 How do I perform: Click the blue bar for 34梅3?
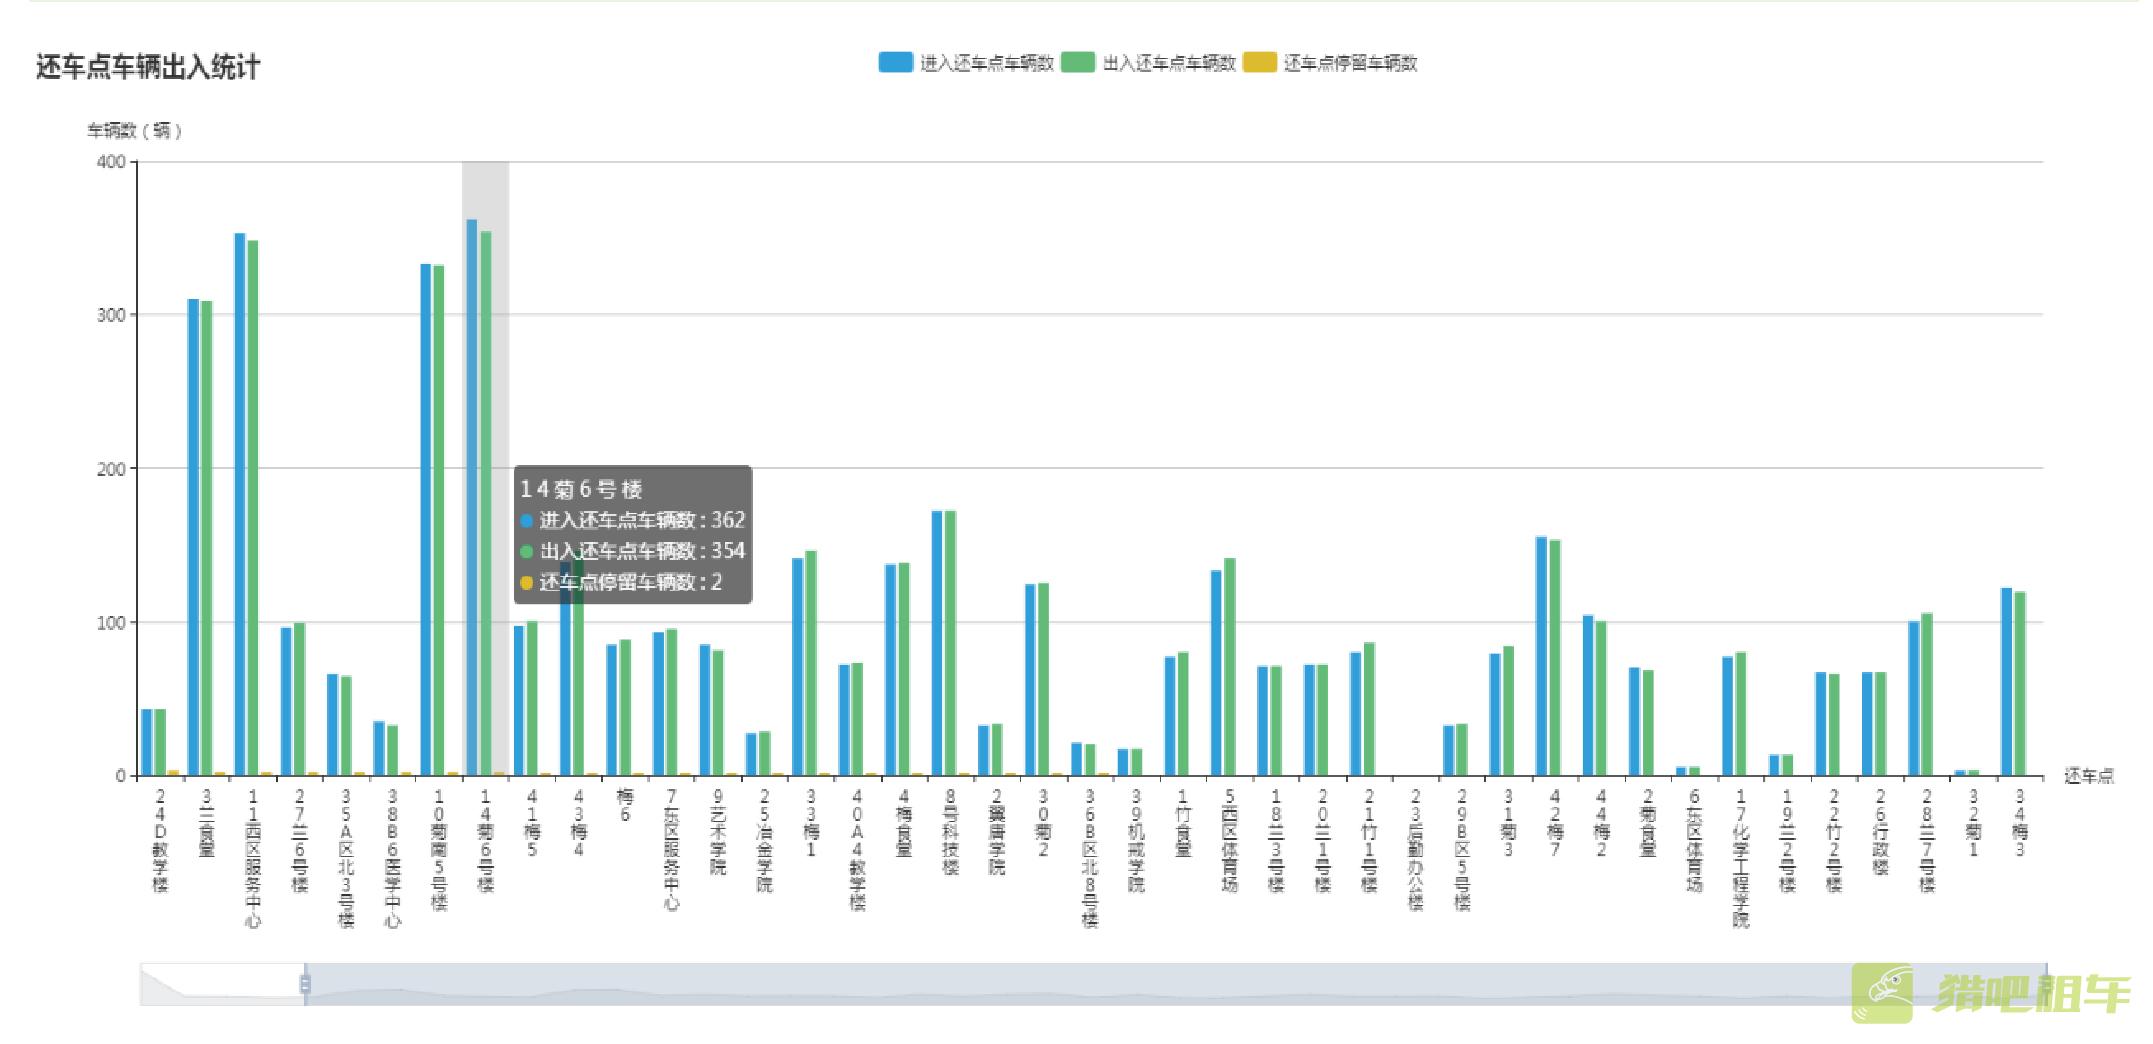[x=2006, y=682]
